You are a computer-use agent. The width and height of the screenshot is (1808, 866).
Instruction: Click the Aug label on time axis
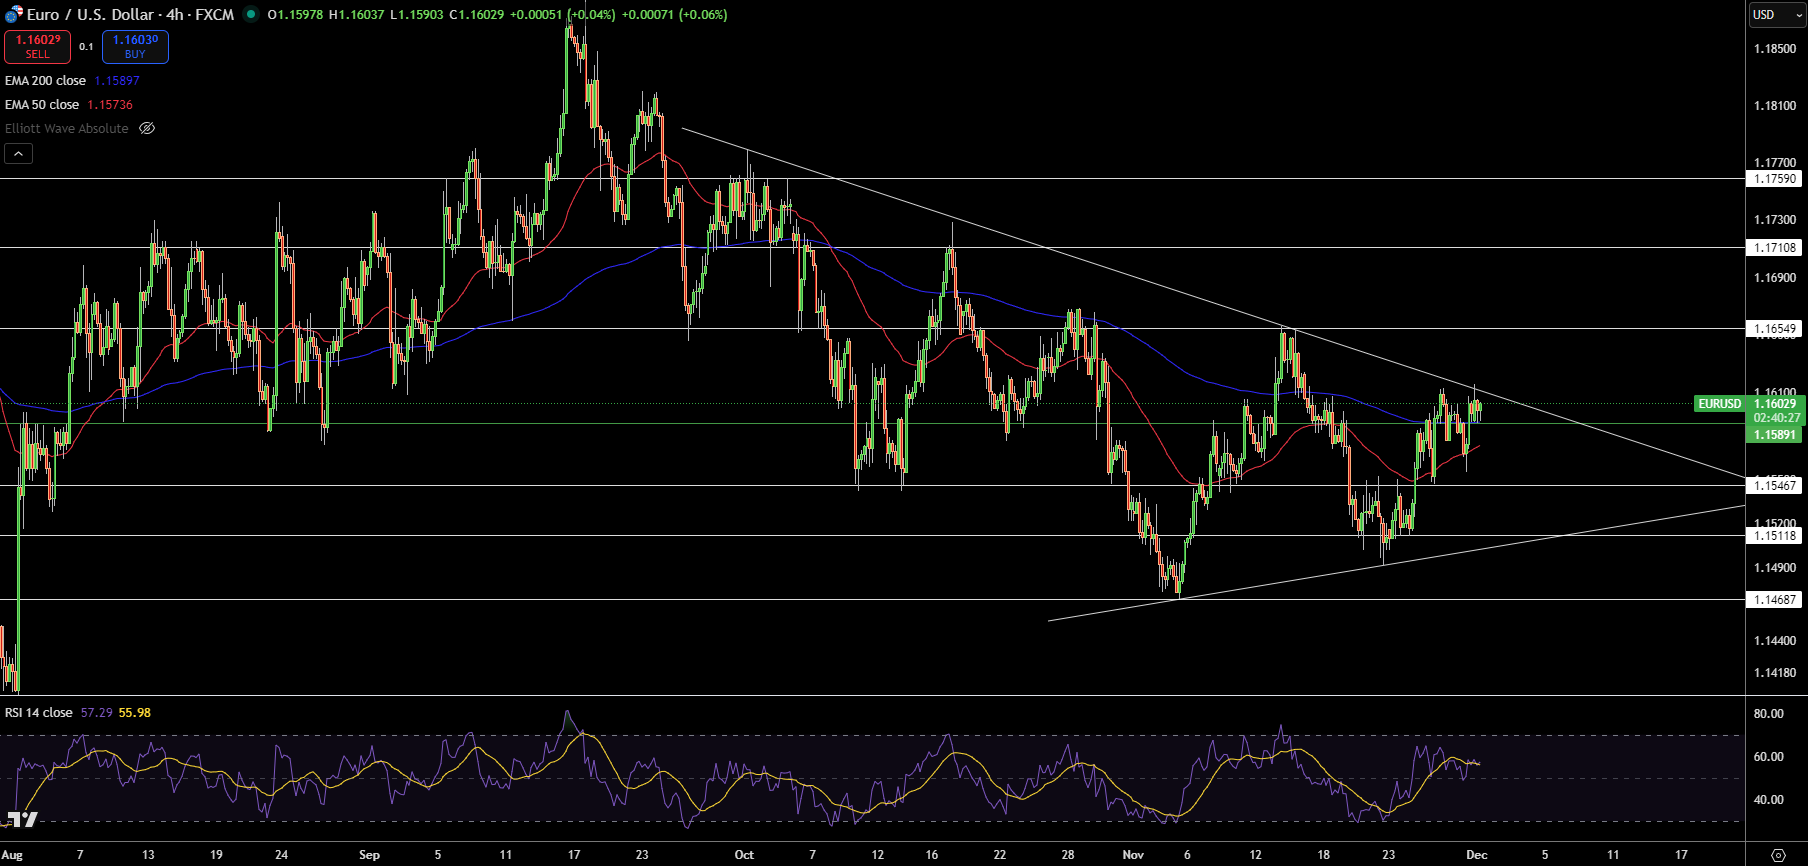12,854
